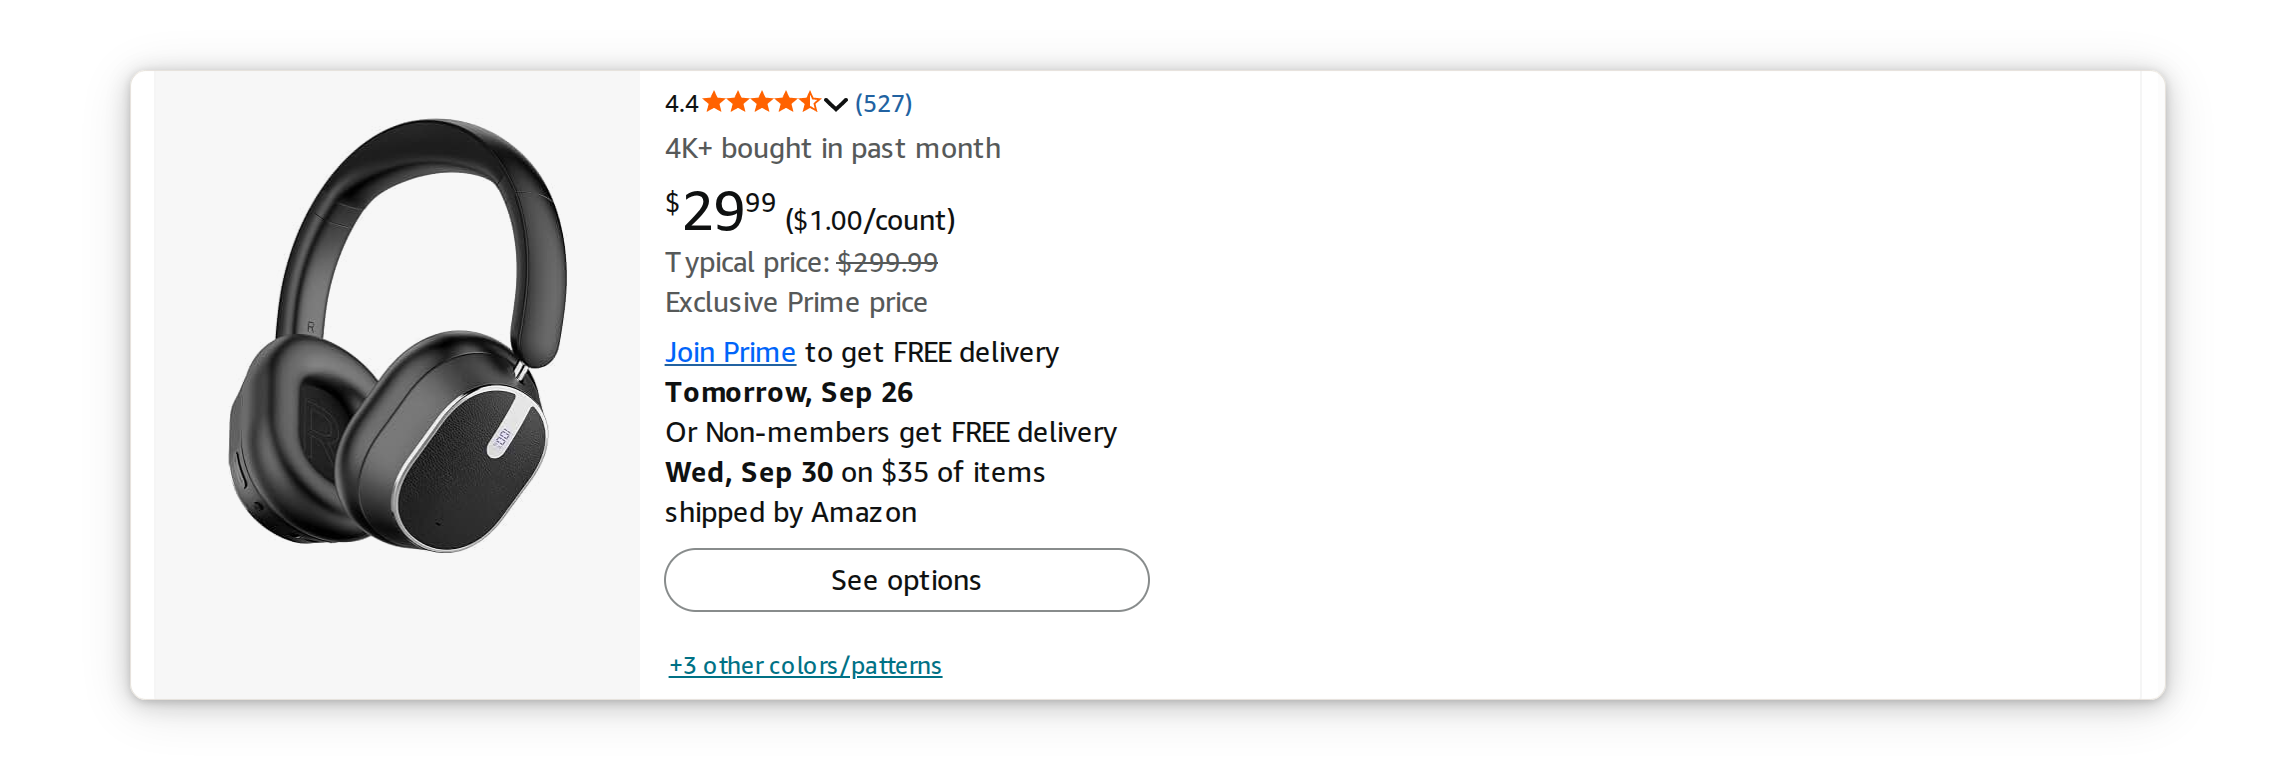The image size is (2296, 770).
Task: Click the $1.00/count unit price text
Action: 870,220
